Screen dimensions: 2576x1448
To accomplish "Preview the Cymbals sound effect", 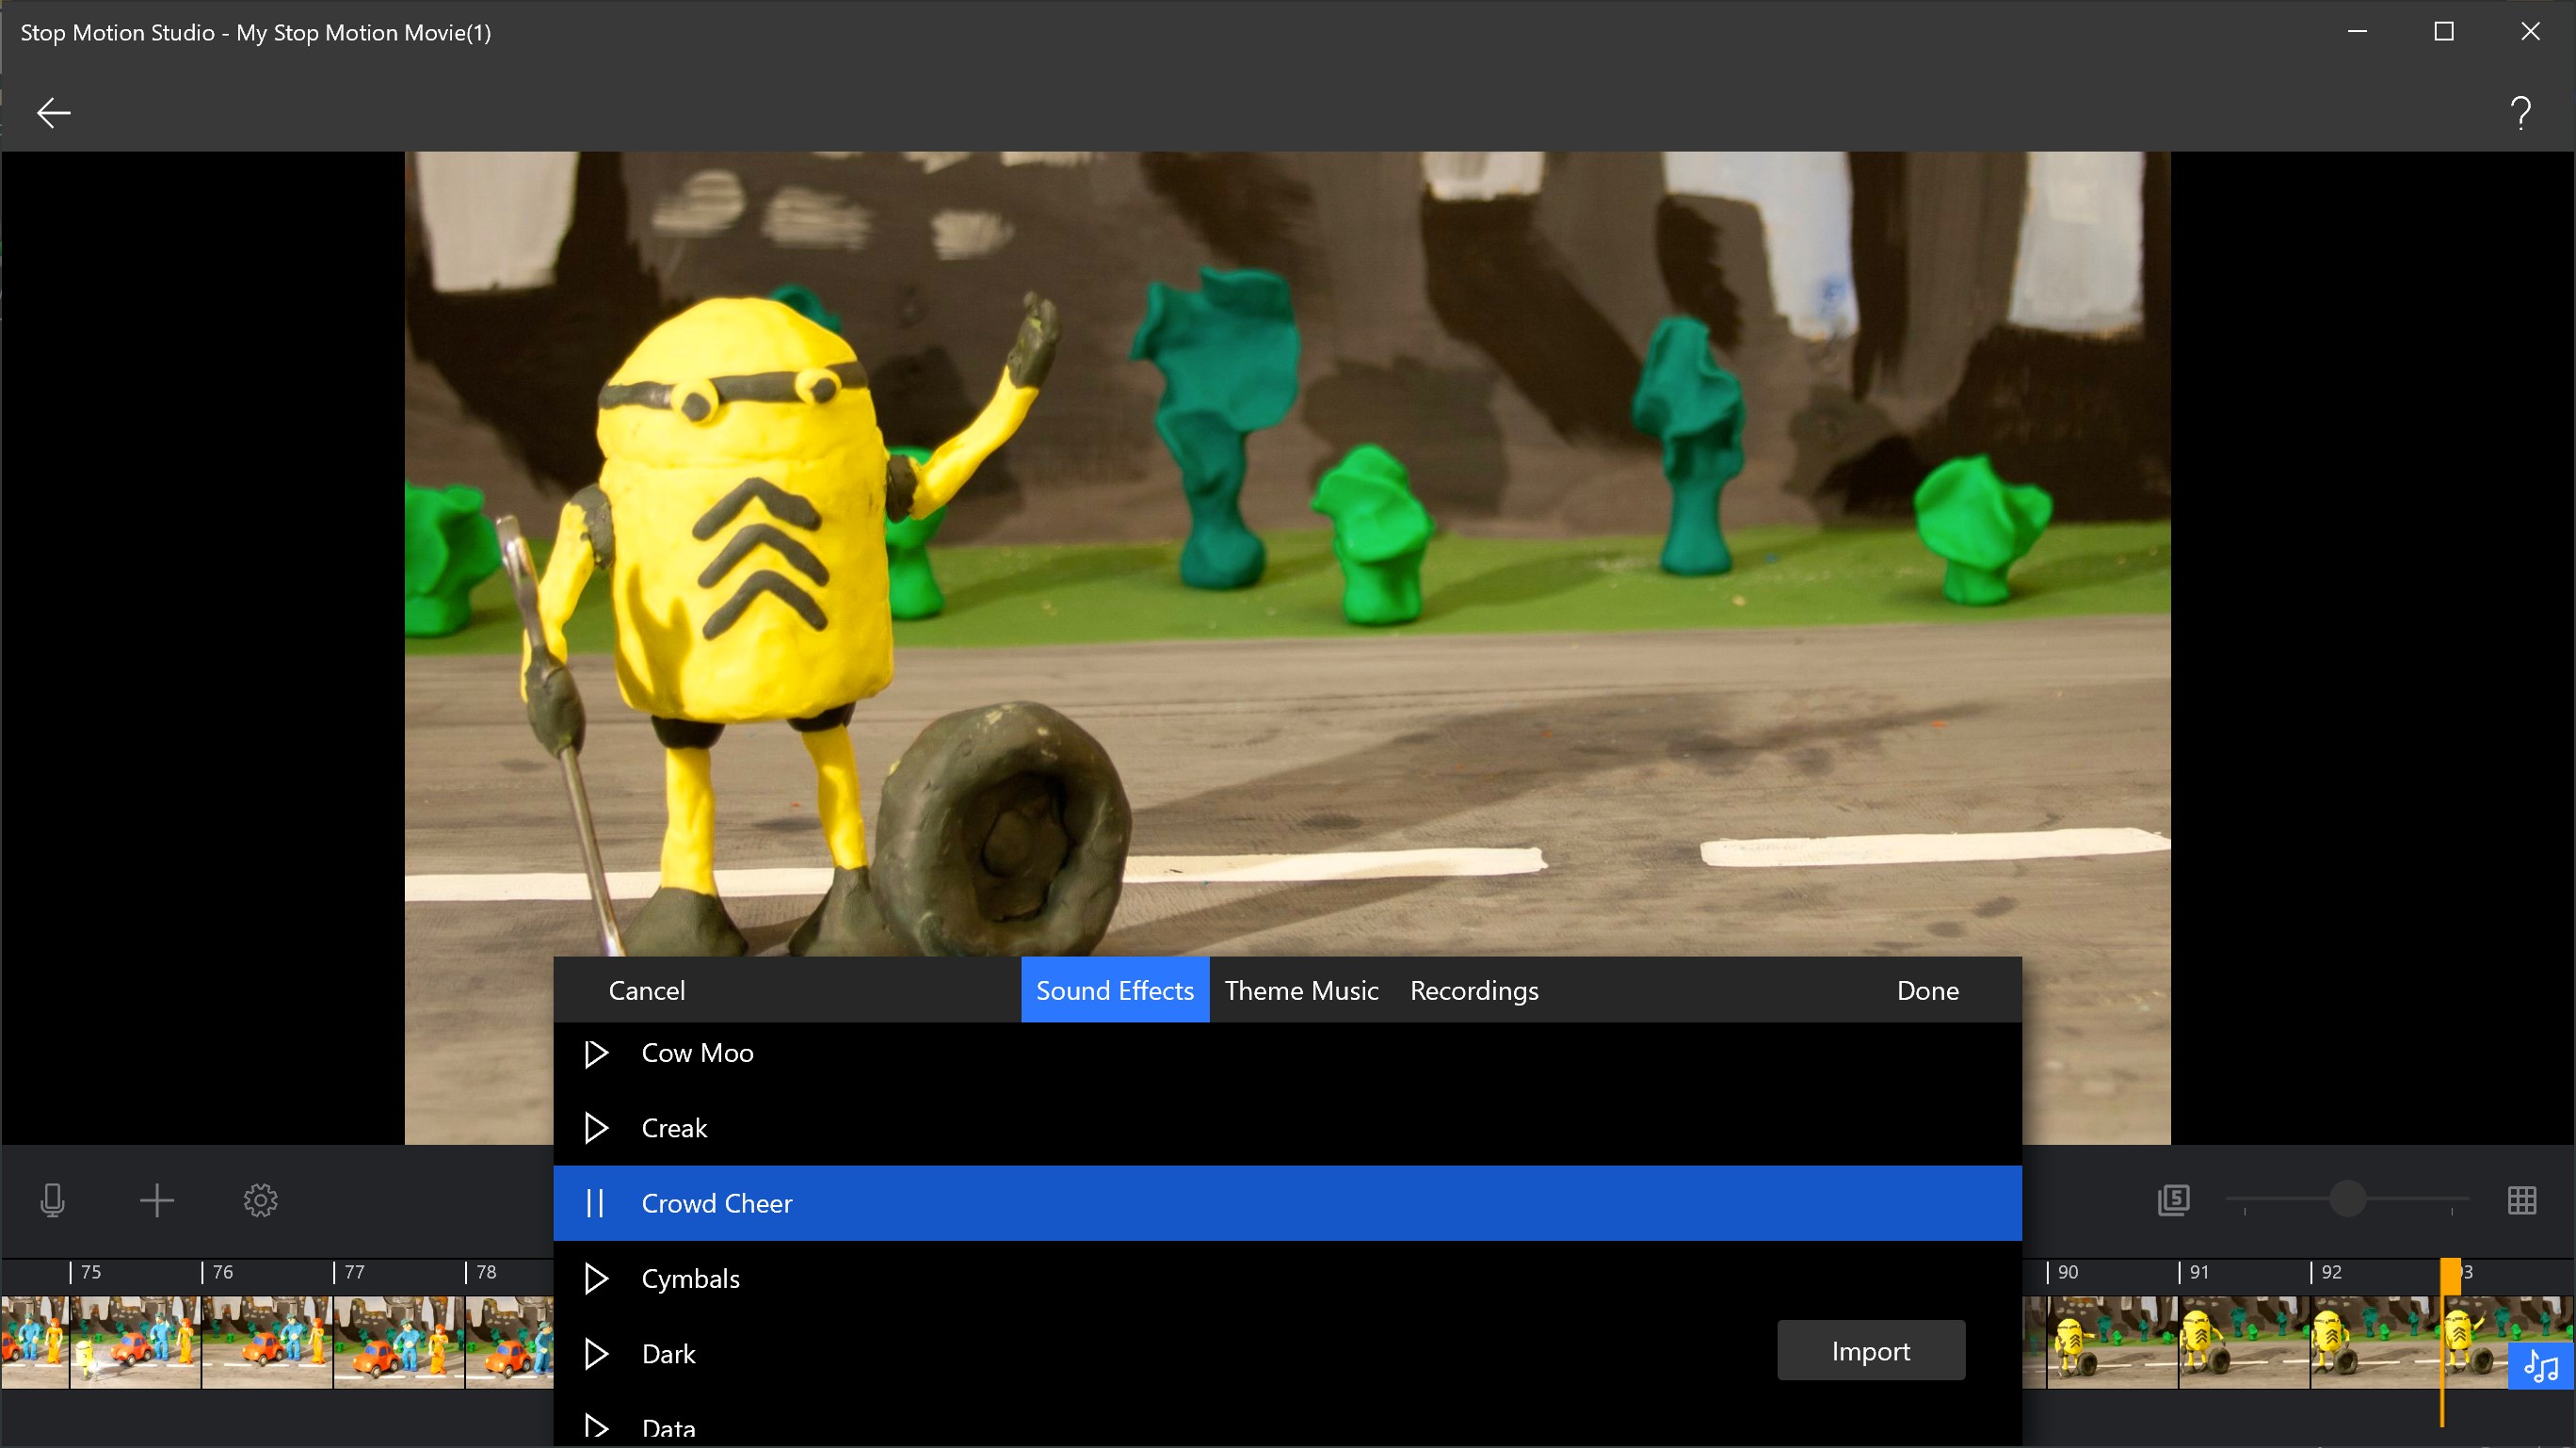I will click(597, 1278).
